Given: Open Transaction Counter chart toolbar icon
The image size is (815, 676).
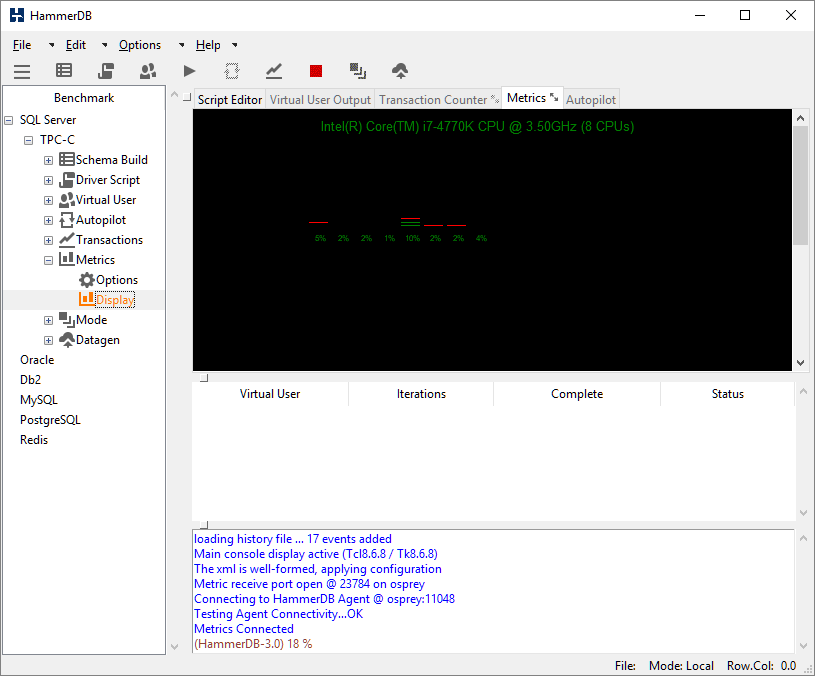Looking at the screenshot, I should pyautogui.click(x=274, y=71).
